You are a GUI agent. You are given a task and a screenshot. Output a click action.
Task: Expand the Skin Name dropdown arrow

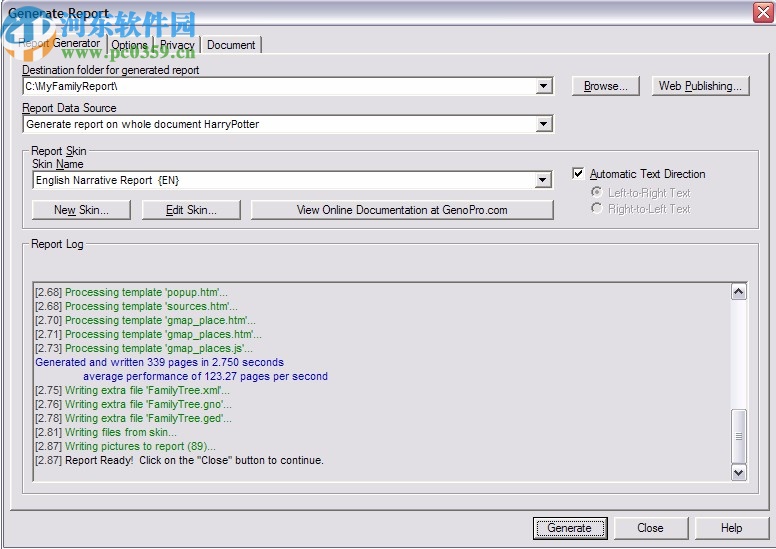coord(543,180)
